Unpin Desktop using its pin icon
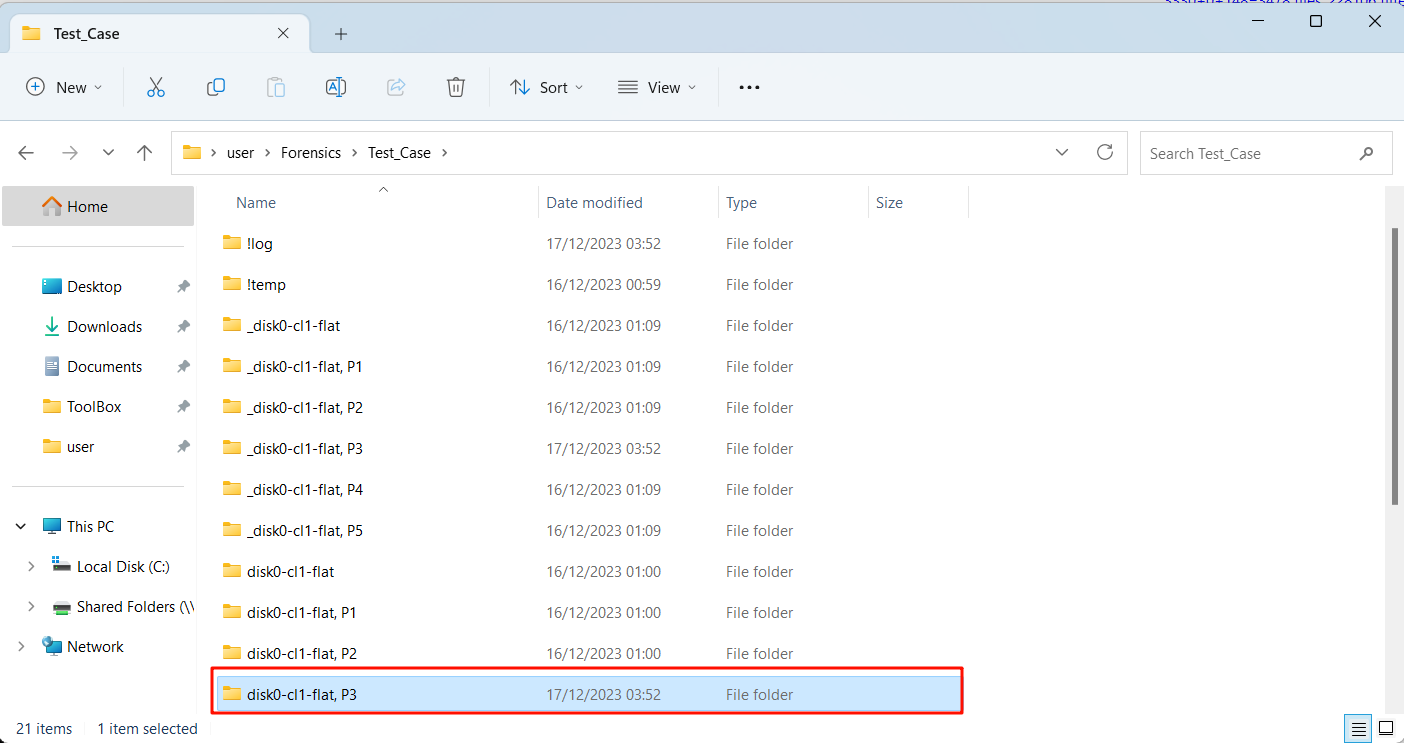The image size is (1404, 743). point(183,287)
